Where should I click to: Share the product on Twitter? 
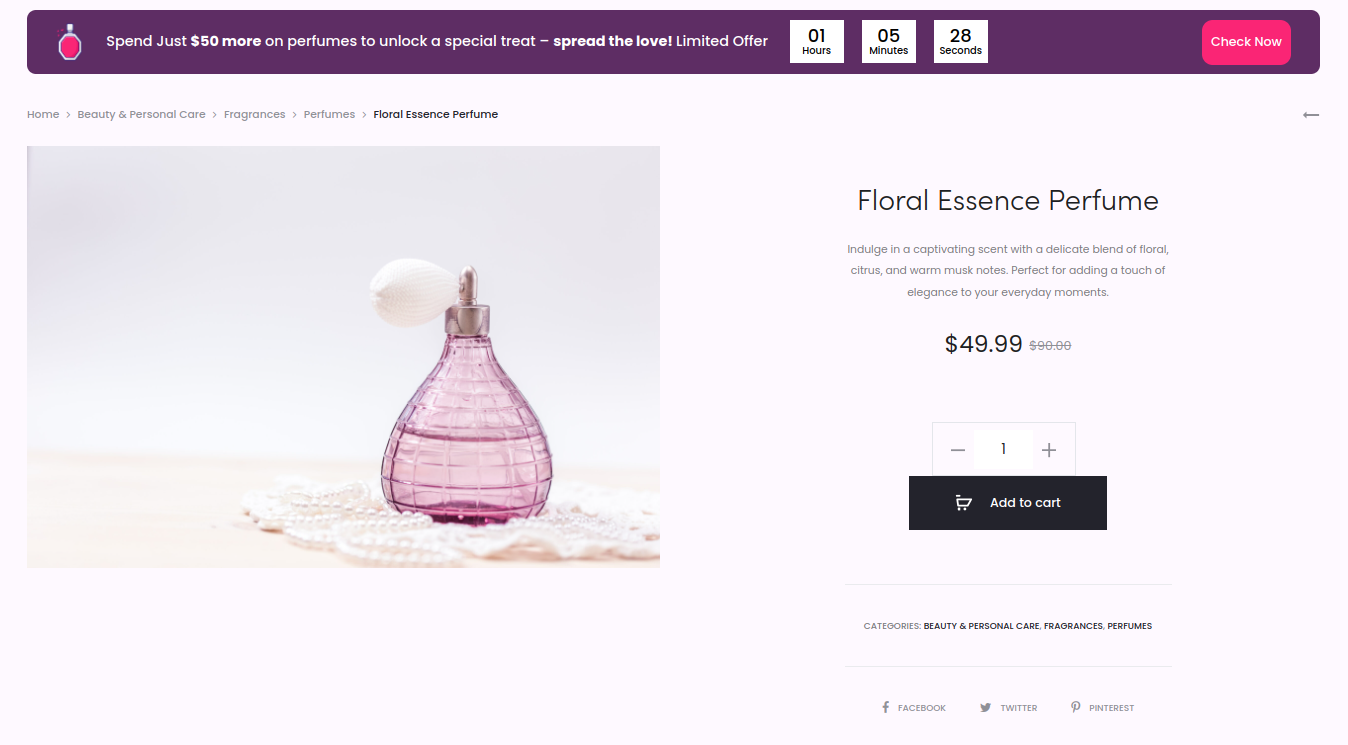[1008, 708]
